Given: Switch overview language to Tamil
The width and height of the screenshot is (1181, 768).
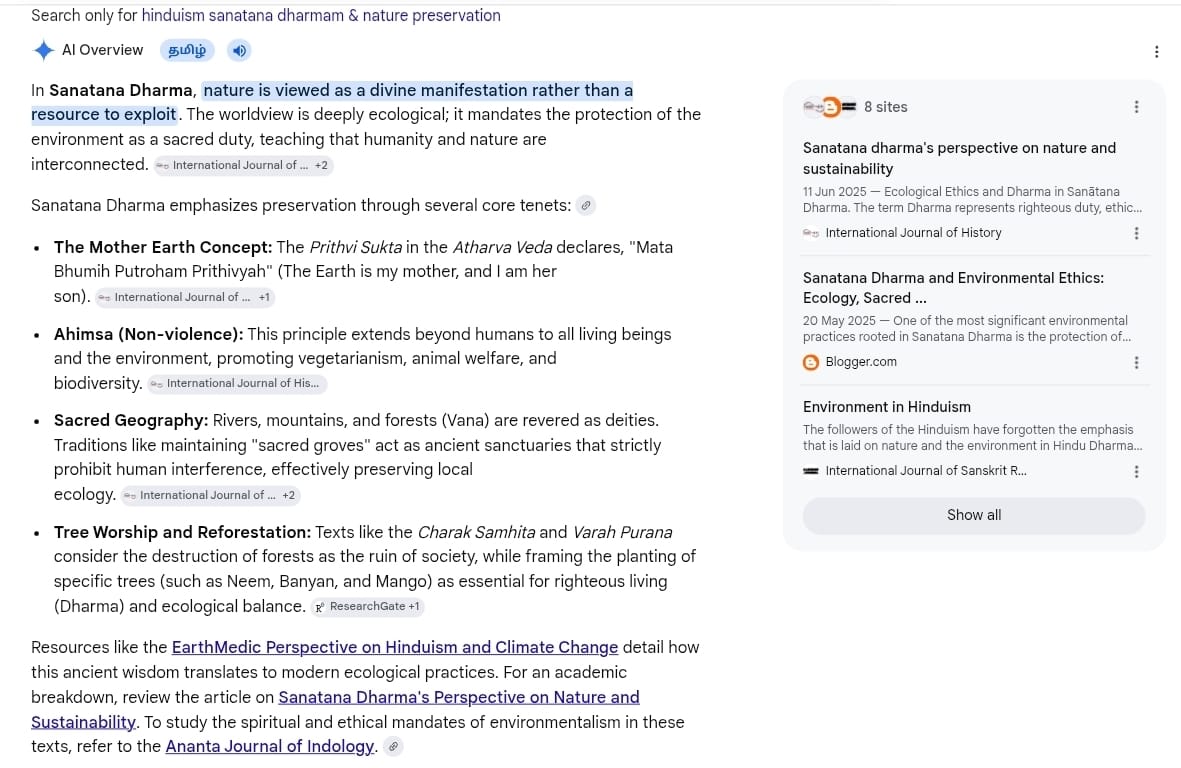Looking at the screenshot, I should [187, 50].
